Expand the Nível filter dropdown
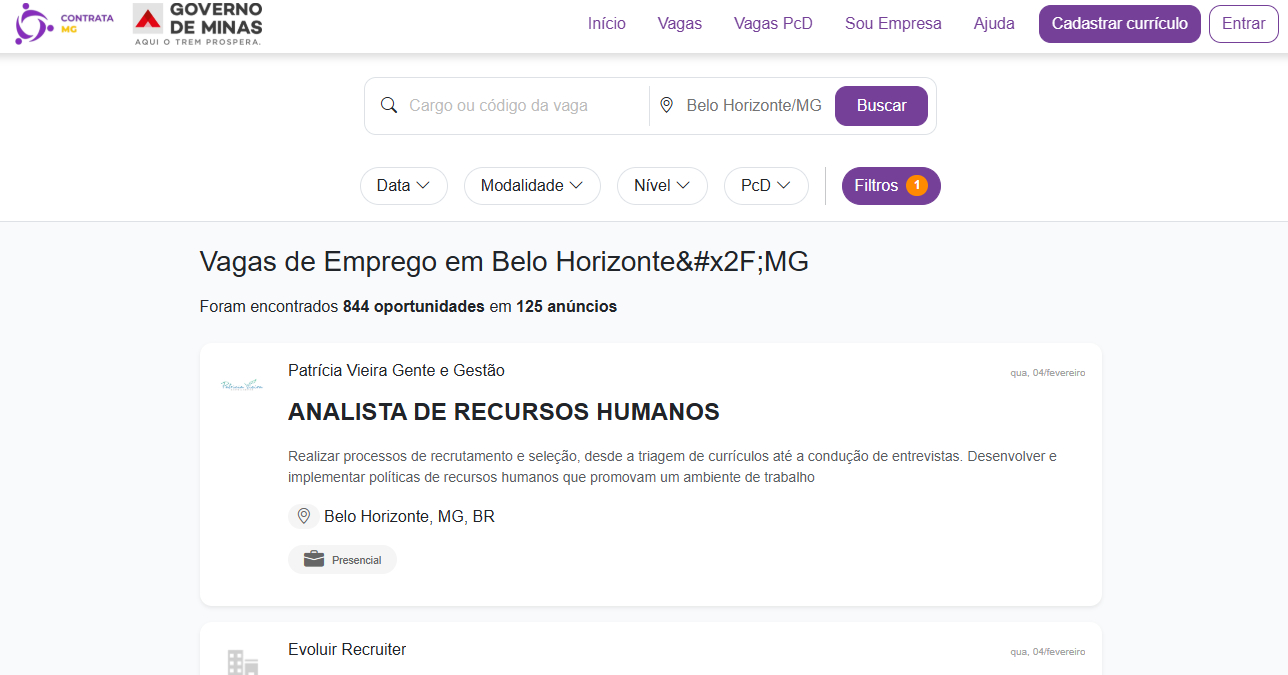Screen dimensions: 1288x675 pos(662,186)
